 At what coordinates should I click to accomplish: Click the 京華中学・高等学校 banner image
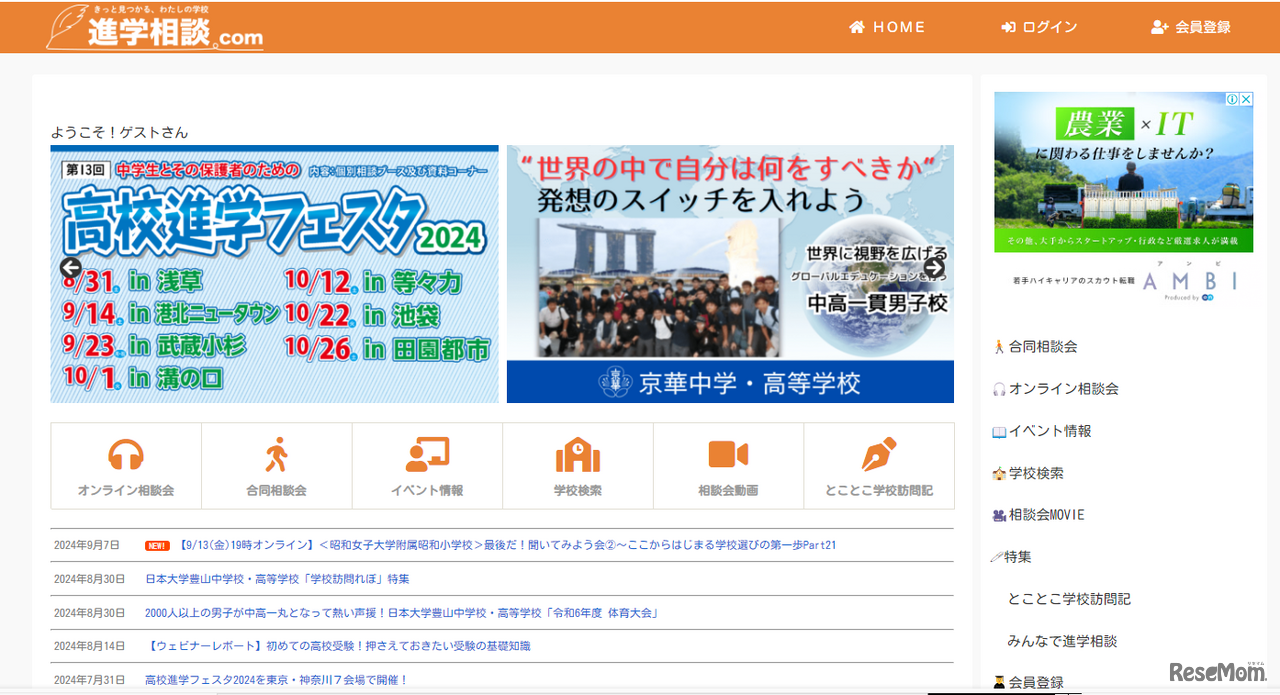730,274
